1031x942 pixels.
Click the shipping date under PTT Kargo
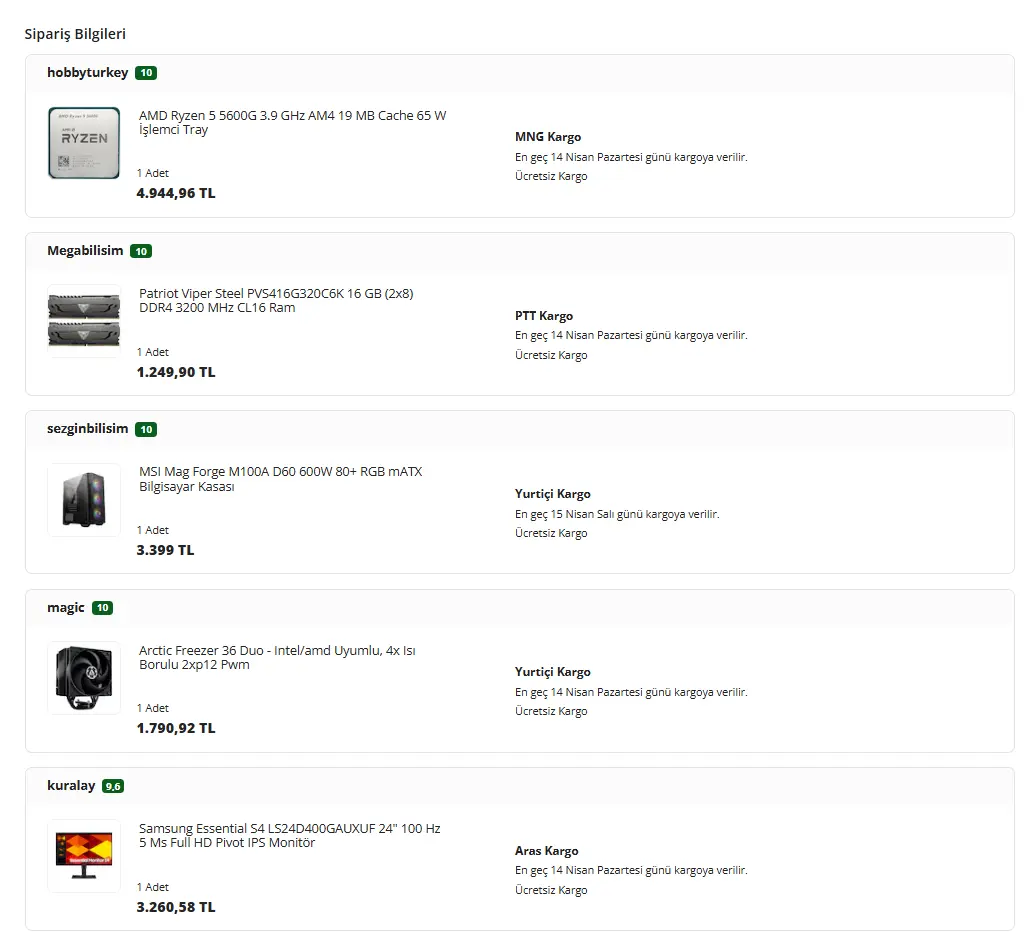point(631,335)
